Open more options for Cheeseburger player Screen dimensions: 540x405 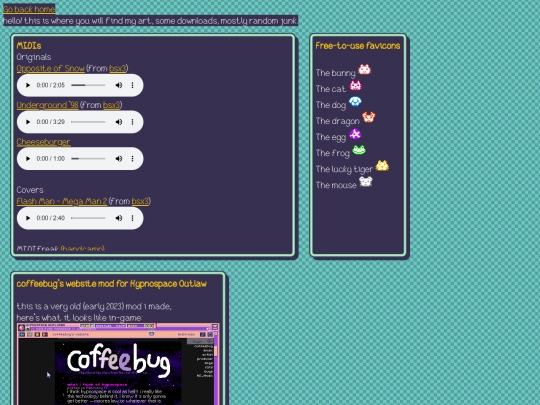pos(133,158)
